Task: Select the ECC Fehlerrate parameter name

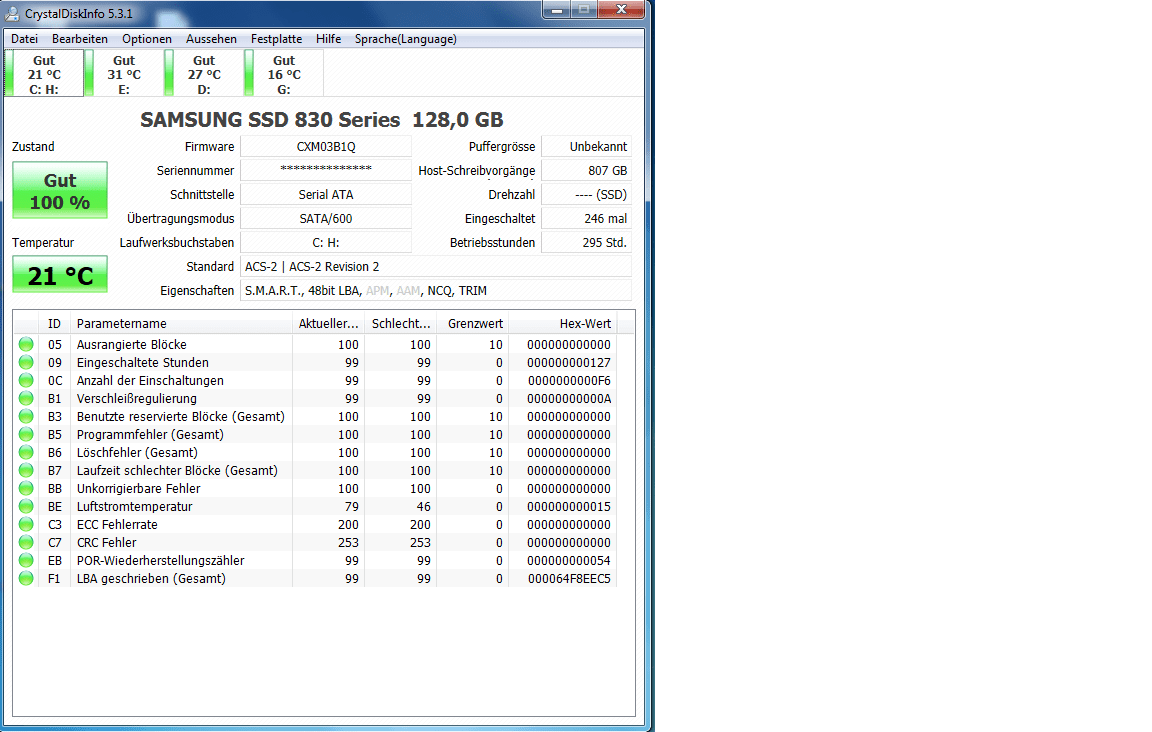Action: [x=117, y=524]
